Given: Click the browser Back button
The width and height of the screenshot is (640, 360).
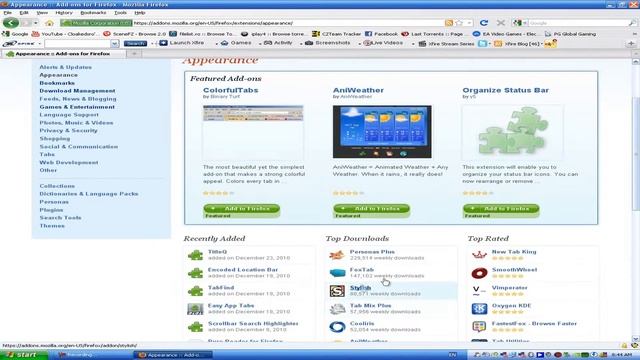Looking at the screenshot, I should [11, 23].
